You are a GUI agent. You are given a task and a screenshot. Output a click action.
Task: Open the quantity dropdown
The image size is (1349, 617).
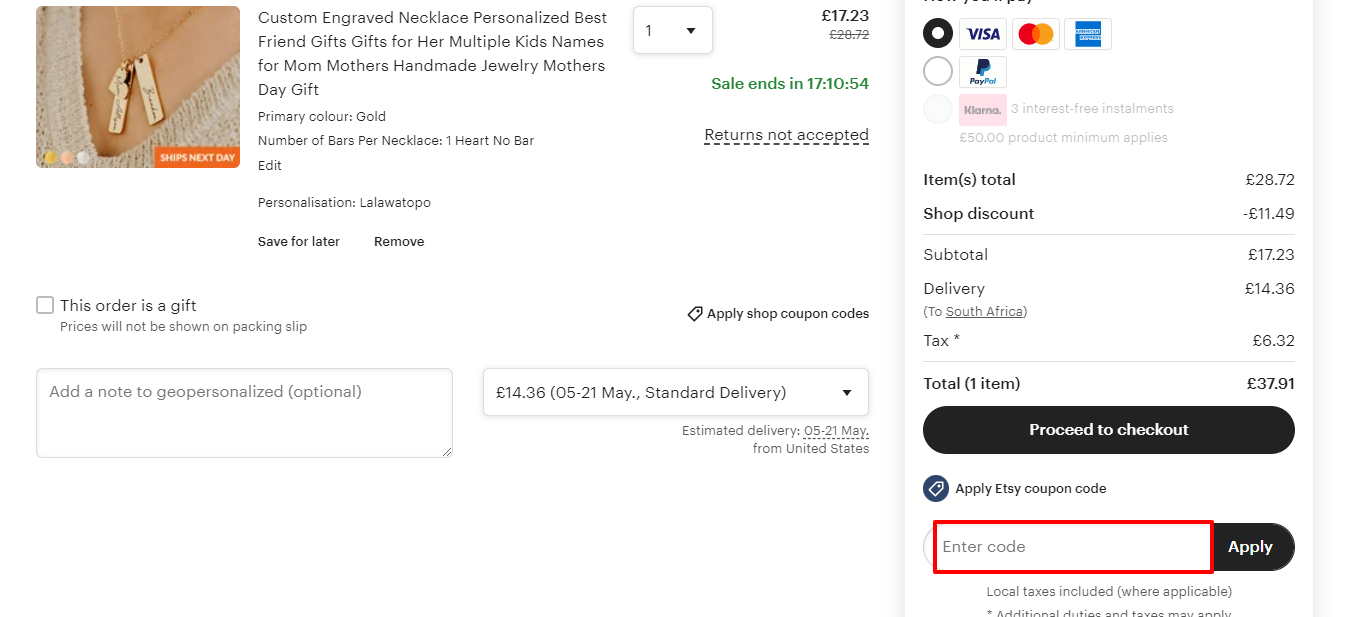[x=672, y=31]
